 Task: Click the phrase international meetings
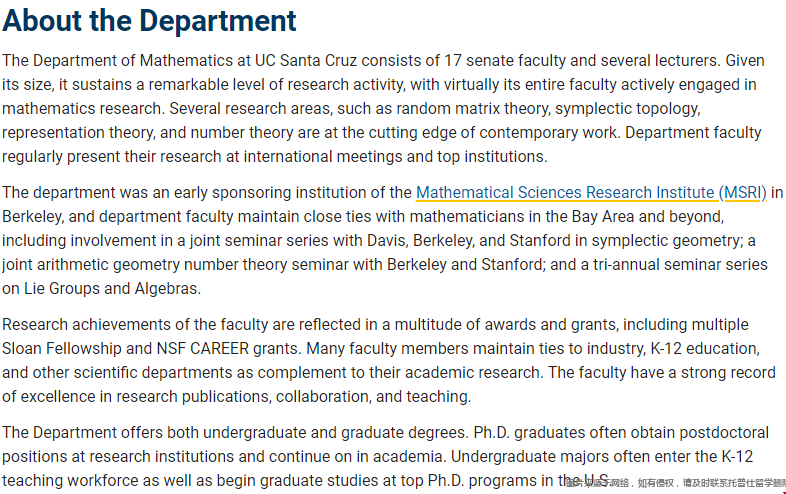coord(323,157)
